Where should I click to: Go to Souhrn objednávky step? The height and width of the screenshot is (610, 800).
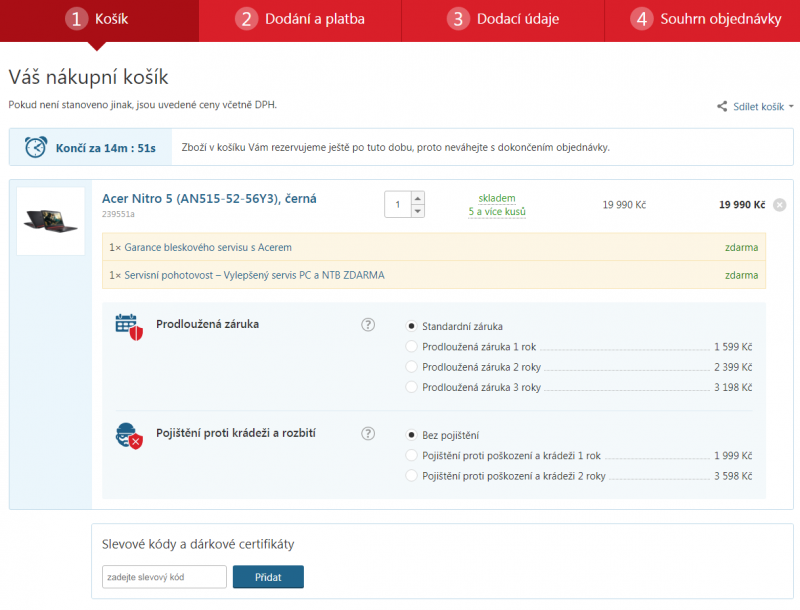coord(703,21)
